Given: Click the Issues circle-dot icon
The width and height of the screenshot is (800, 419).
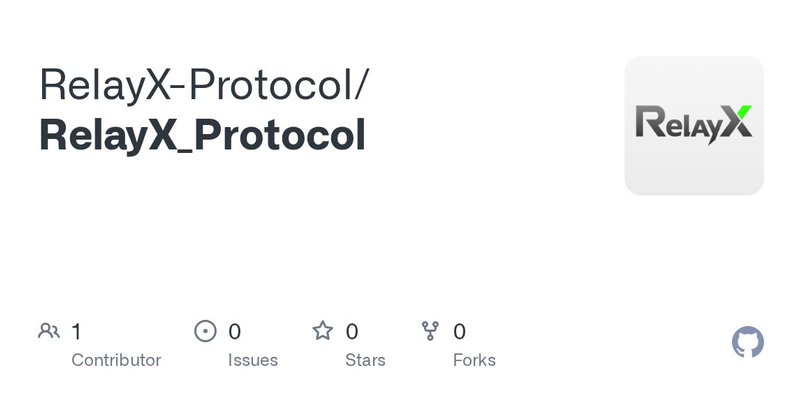Looking at the screenshot, I should pyautogui.click(x=205, y=331).
